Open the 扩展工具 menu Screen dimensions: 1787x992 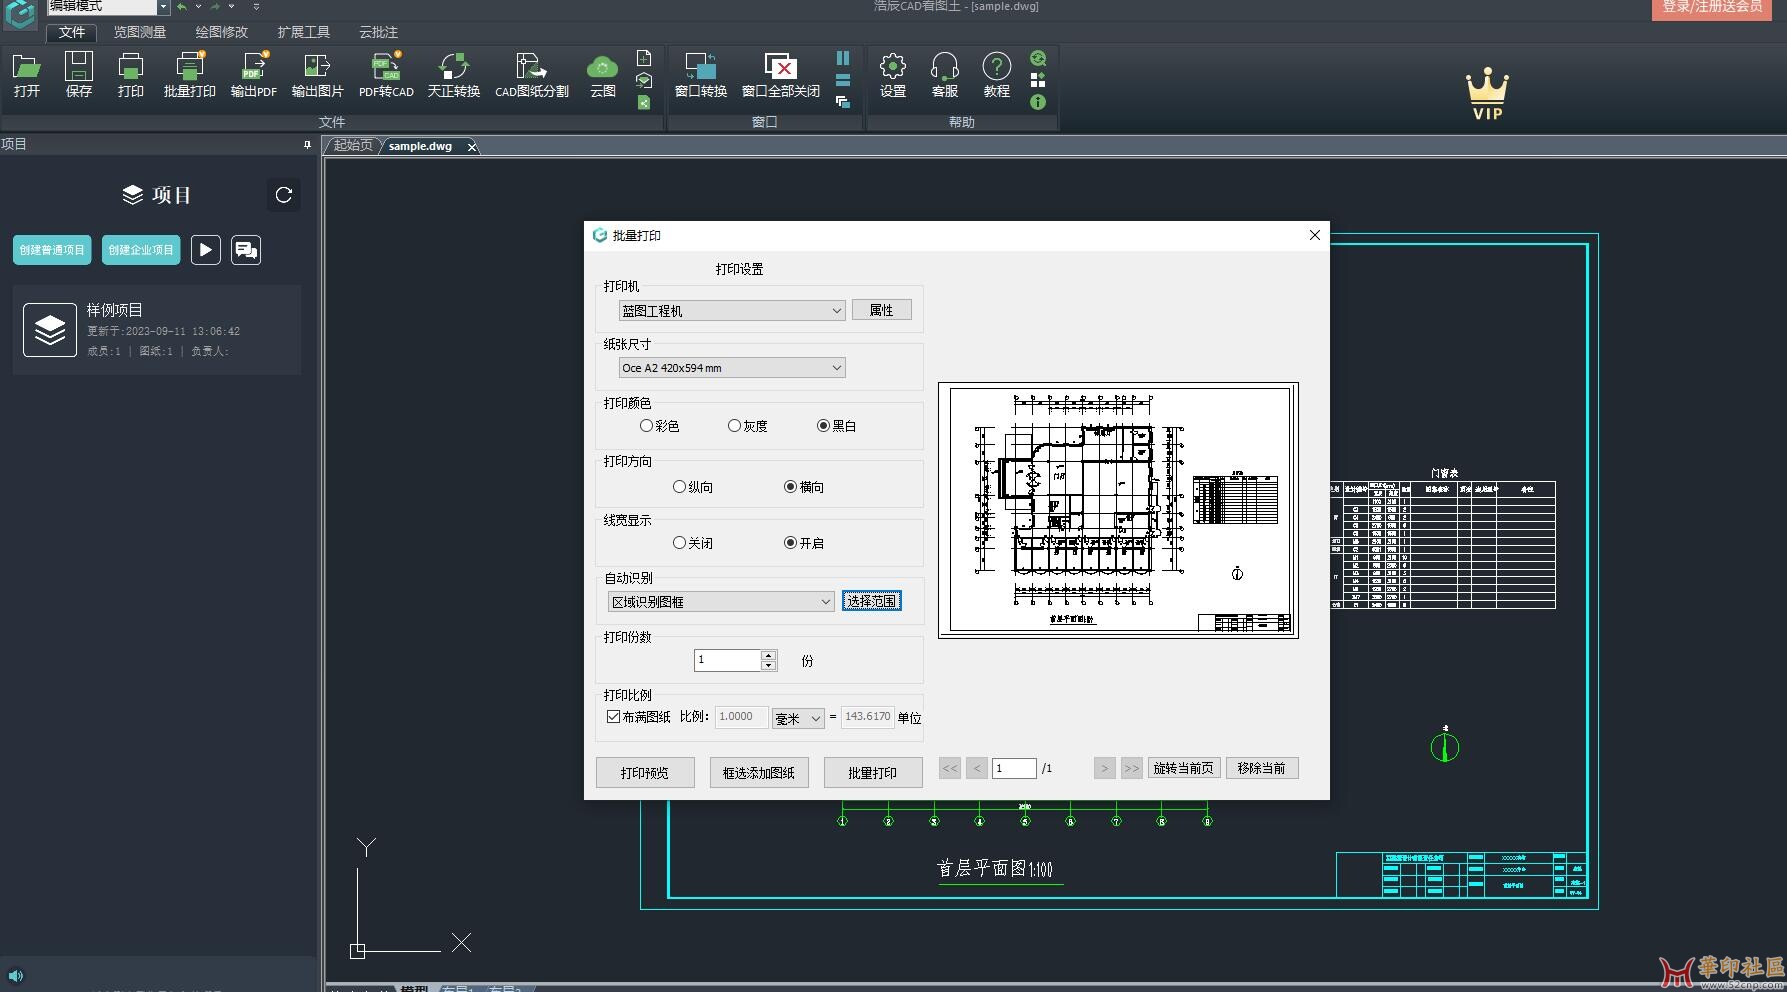tap(304, 32)
